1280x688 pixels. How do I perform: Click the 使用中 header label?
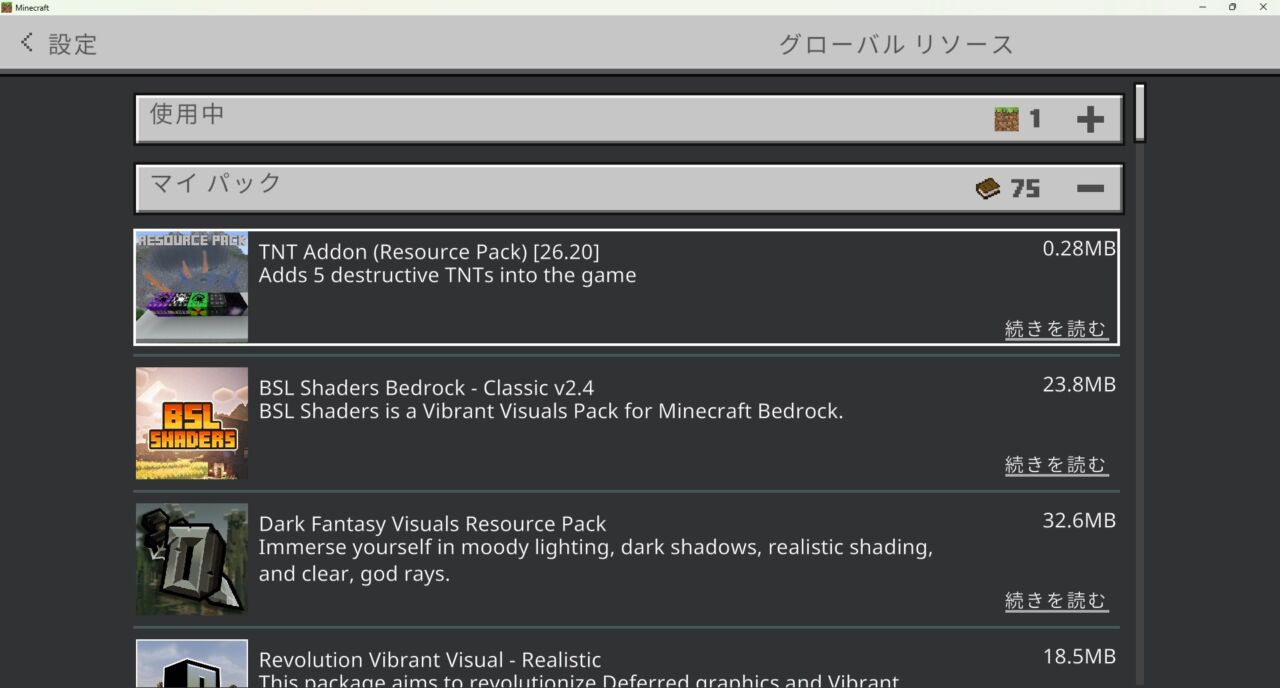(x=187, y=114)
